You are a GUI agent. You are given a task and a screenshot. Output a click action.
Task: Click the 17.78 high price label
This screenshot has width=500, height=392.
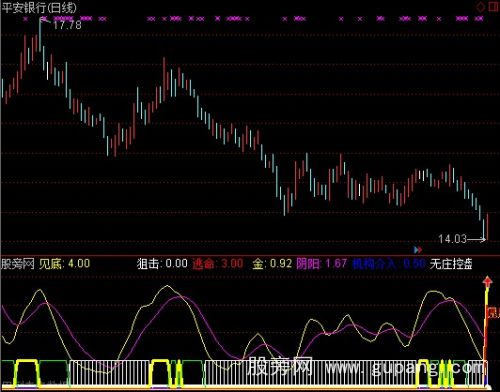coord(67,25)
